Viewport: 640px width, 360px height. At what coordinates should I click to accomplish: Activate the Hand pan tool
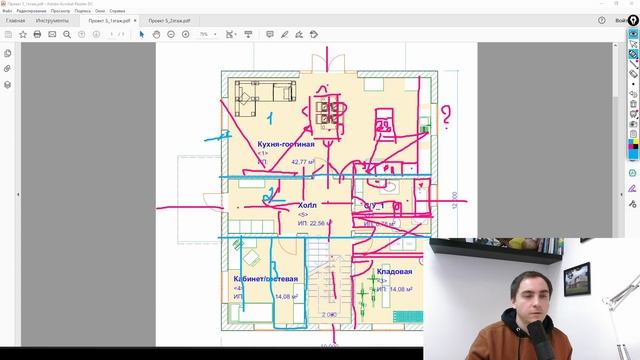click(156, 35)
